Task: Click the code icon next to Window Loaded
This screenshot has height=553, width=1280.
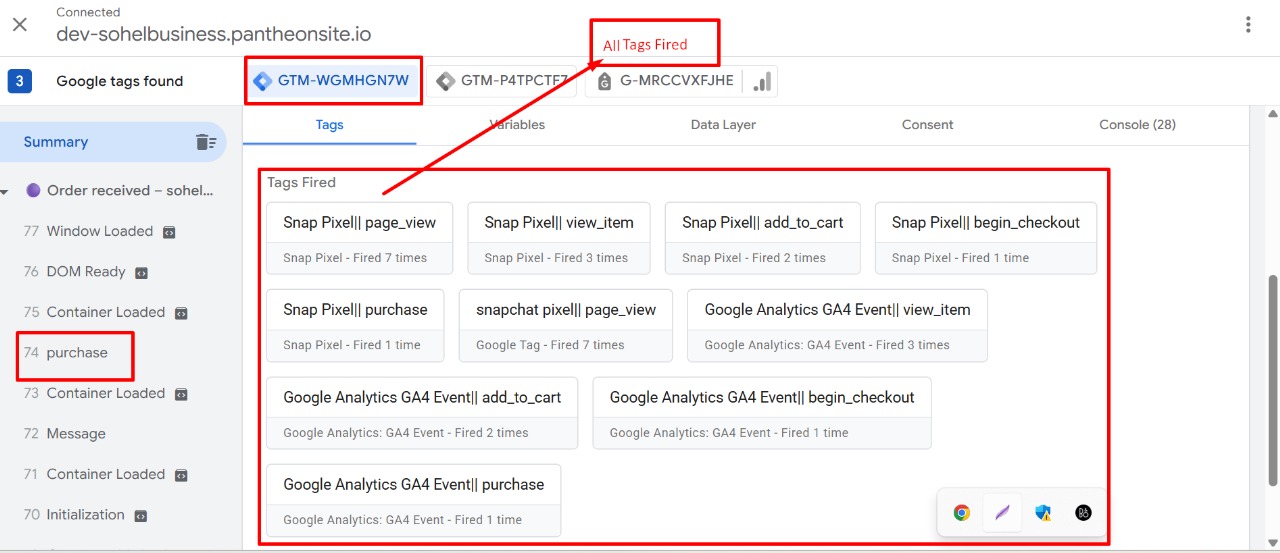Action: pyautogui.click(x=169, y=232)
